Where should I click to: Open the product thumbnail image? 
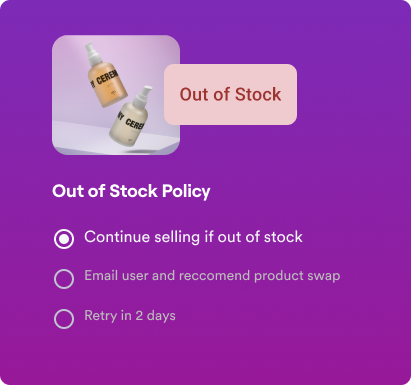point(116,95)
